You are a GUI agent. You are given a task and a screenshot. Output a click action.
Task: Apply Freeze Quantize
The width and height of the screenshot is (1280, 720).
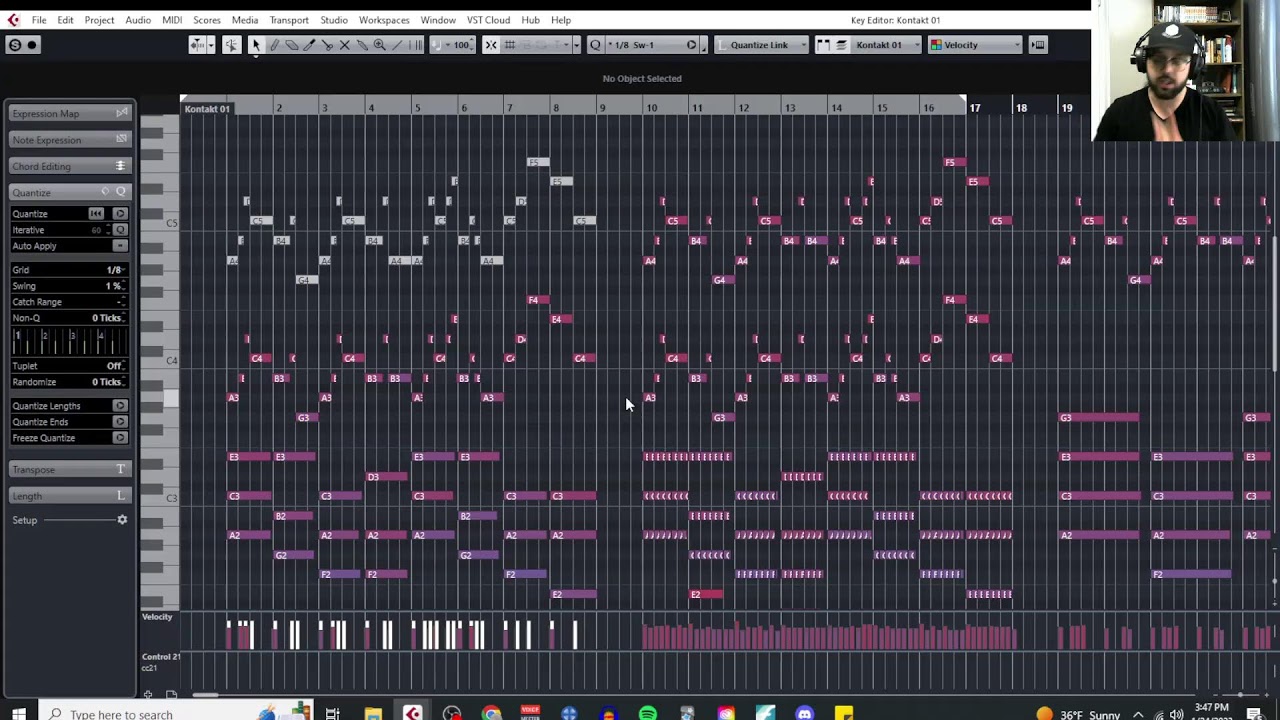tap(120, 438)
